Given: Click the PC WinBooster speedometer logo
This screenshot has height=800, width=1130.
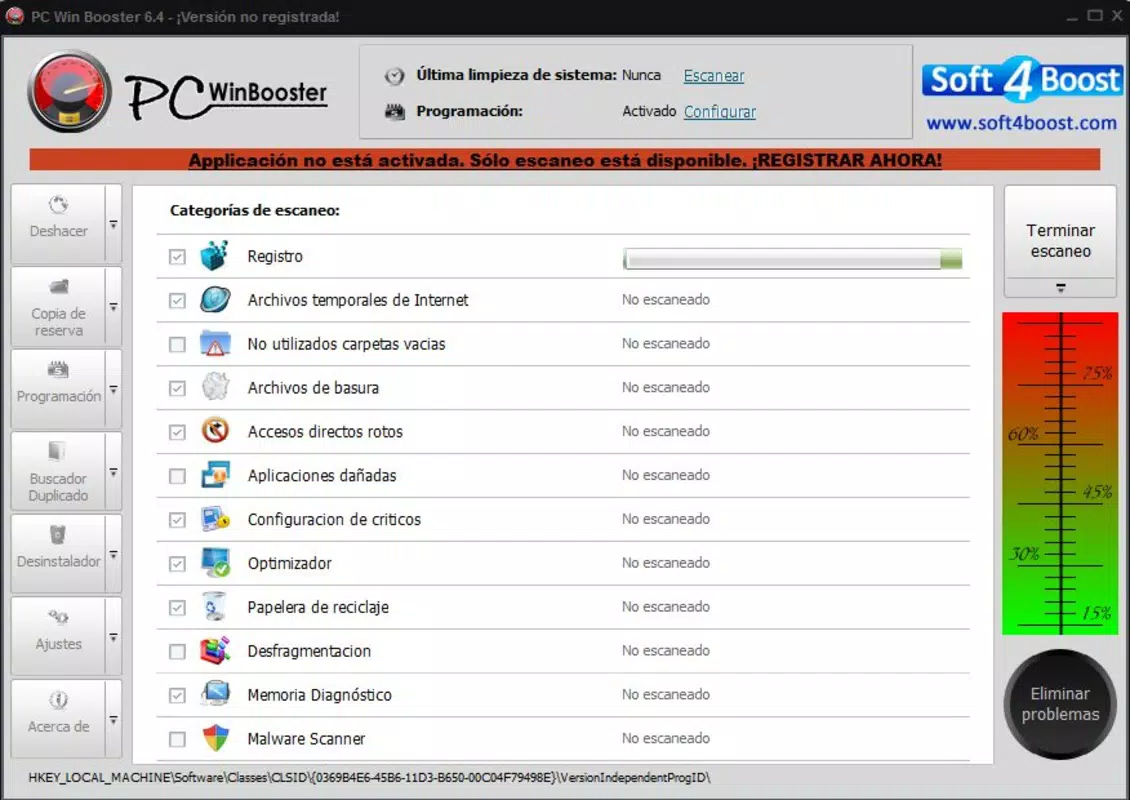Looking at the screenshot, I should point(69,92).
